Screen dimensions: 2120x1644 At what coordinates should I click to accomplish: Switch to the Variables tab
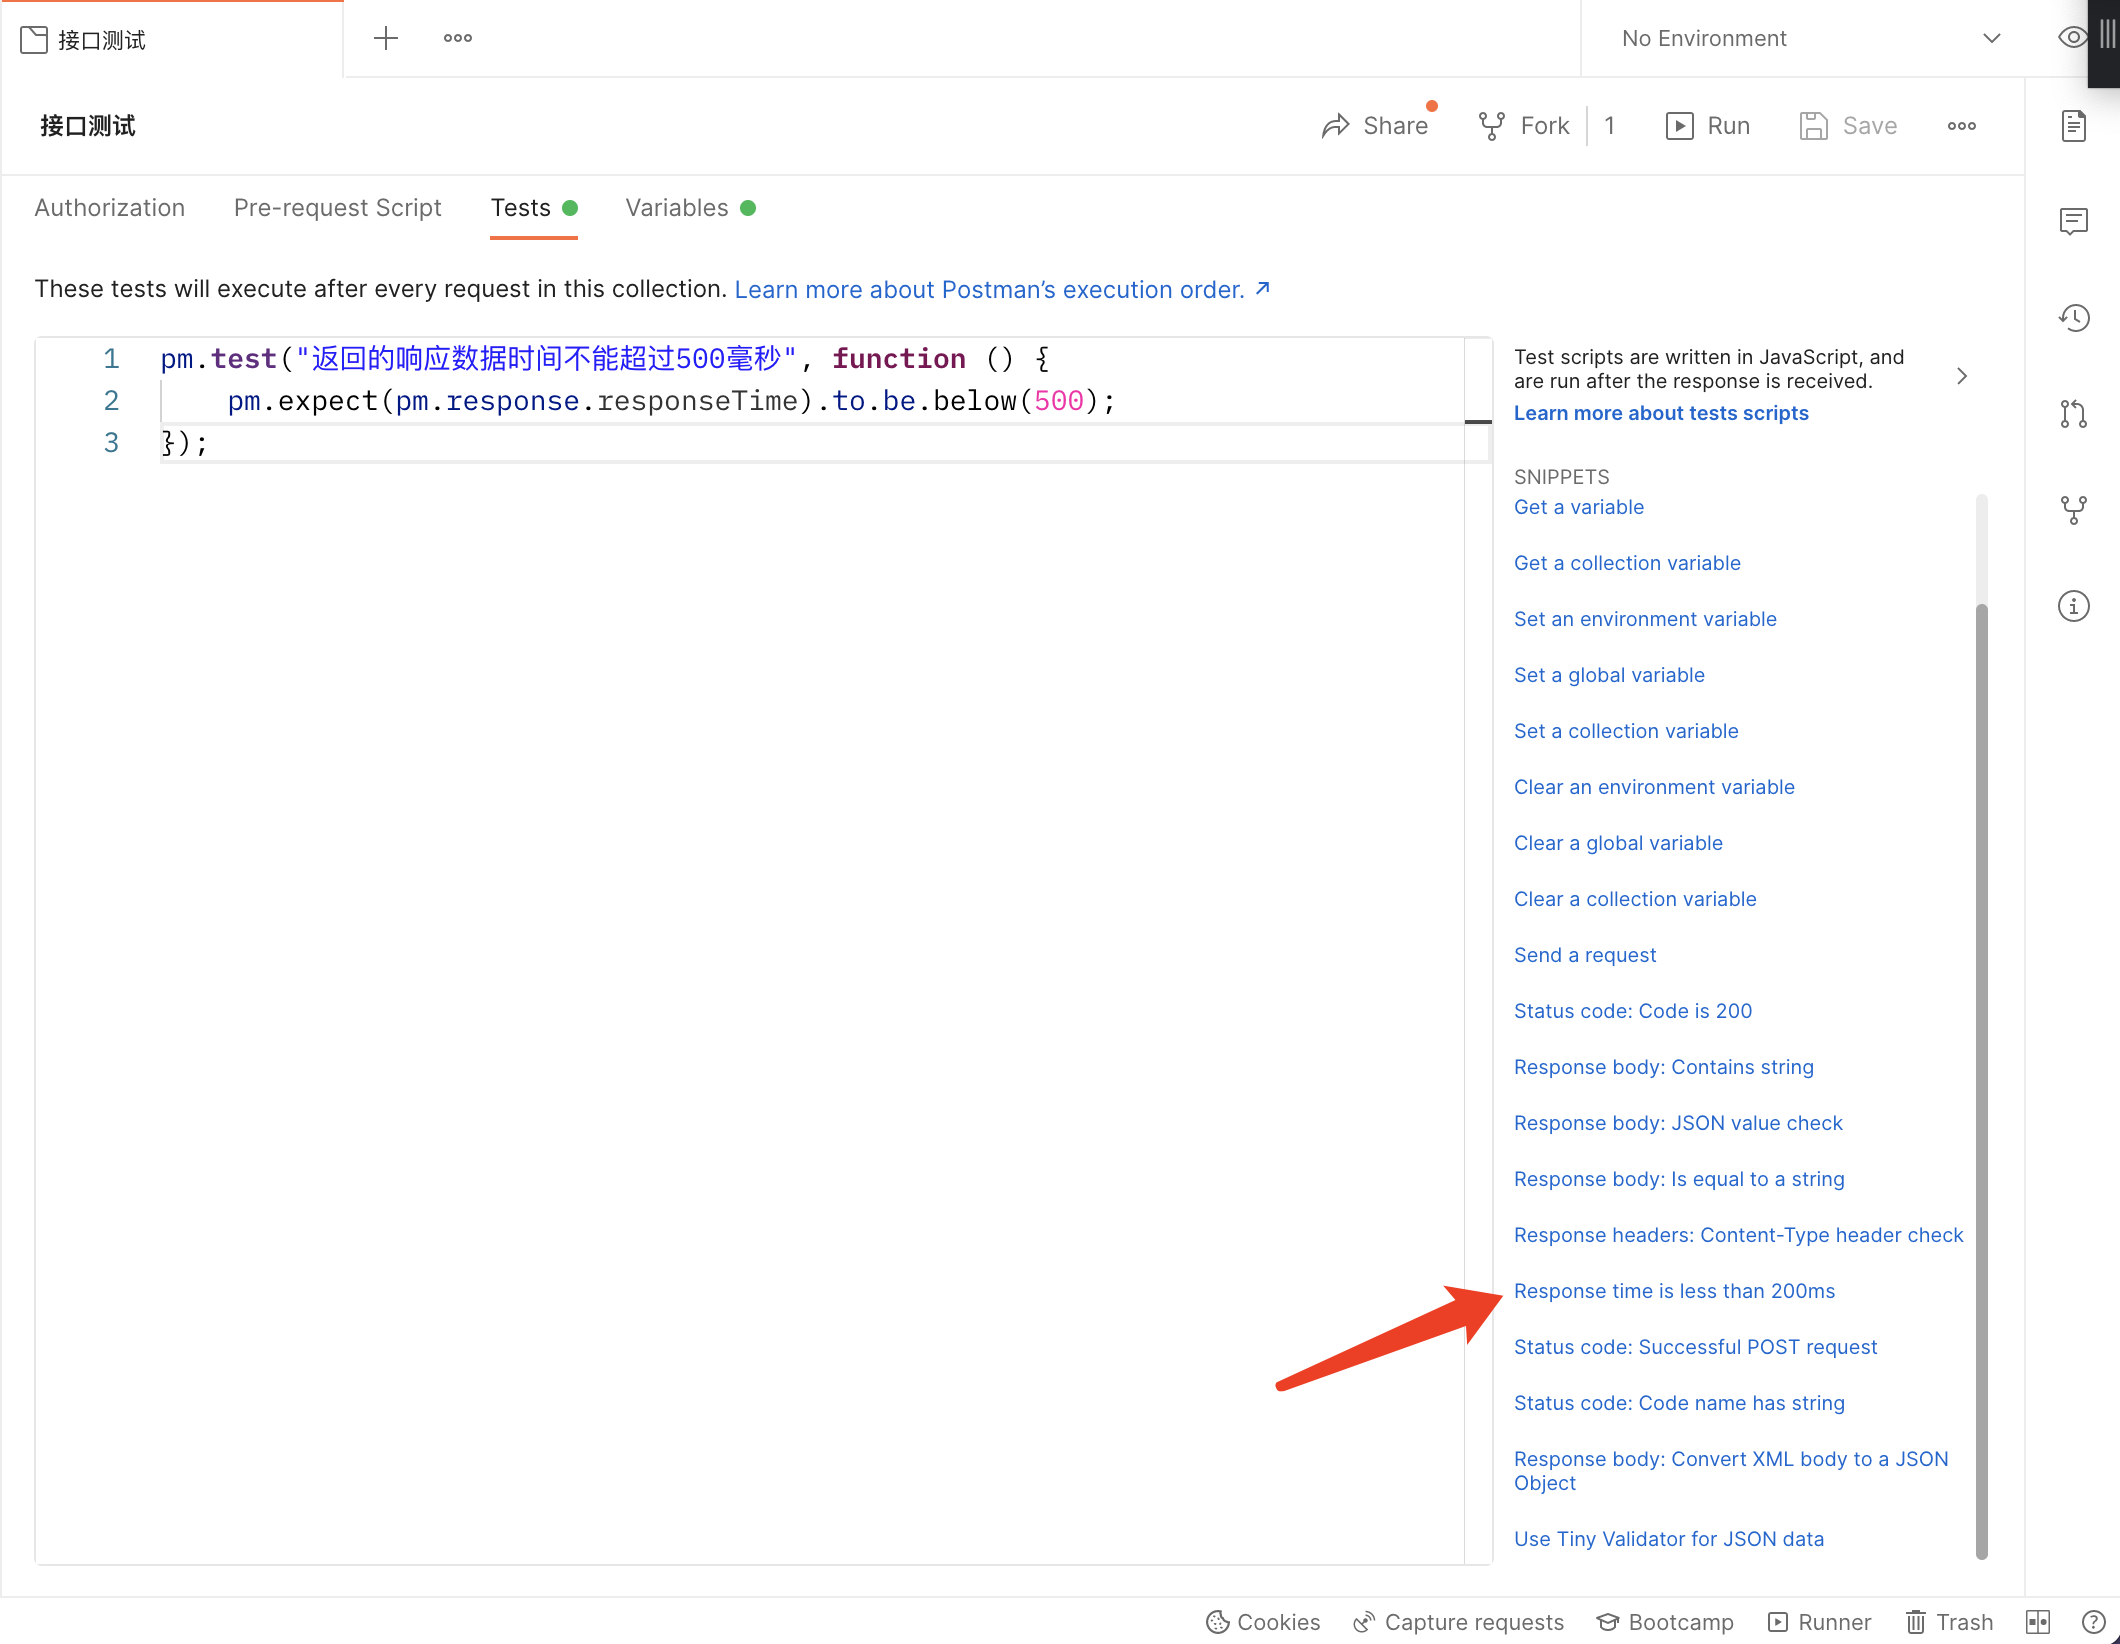point(677,208)
